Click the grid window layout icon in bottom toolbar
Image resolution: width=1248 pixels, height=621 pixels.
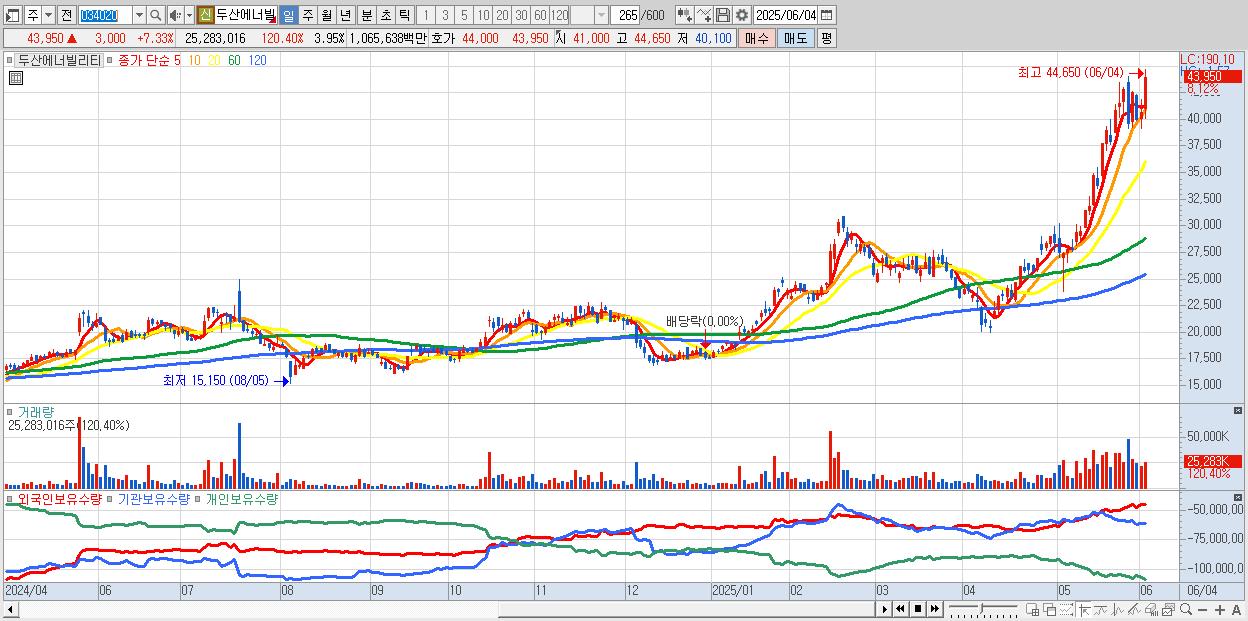[1033, 609]
